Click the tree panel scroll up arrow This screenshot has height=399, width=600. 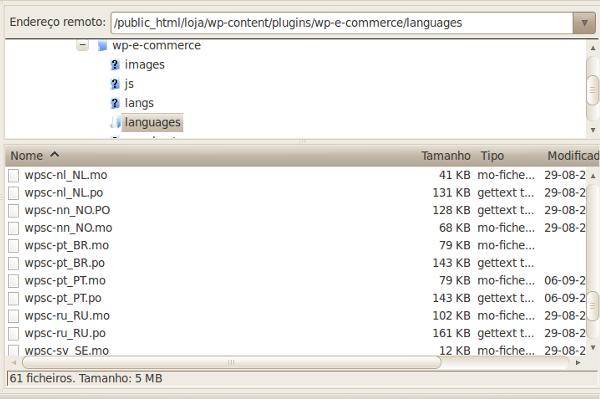[593, 48]
